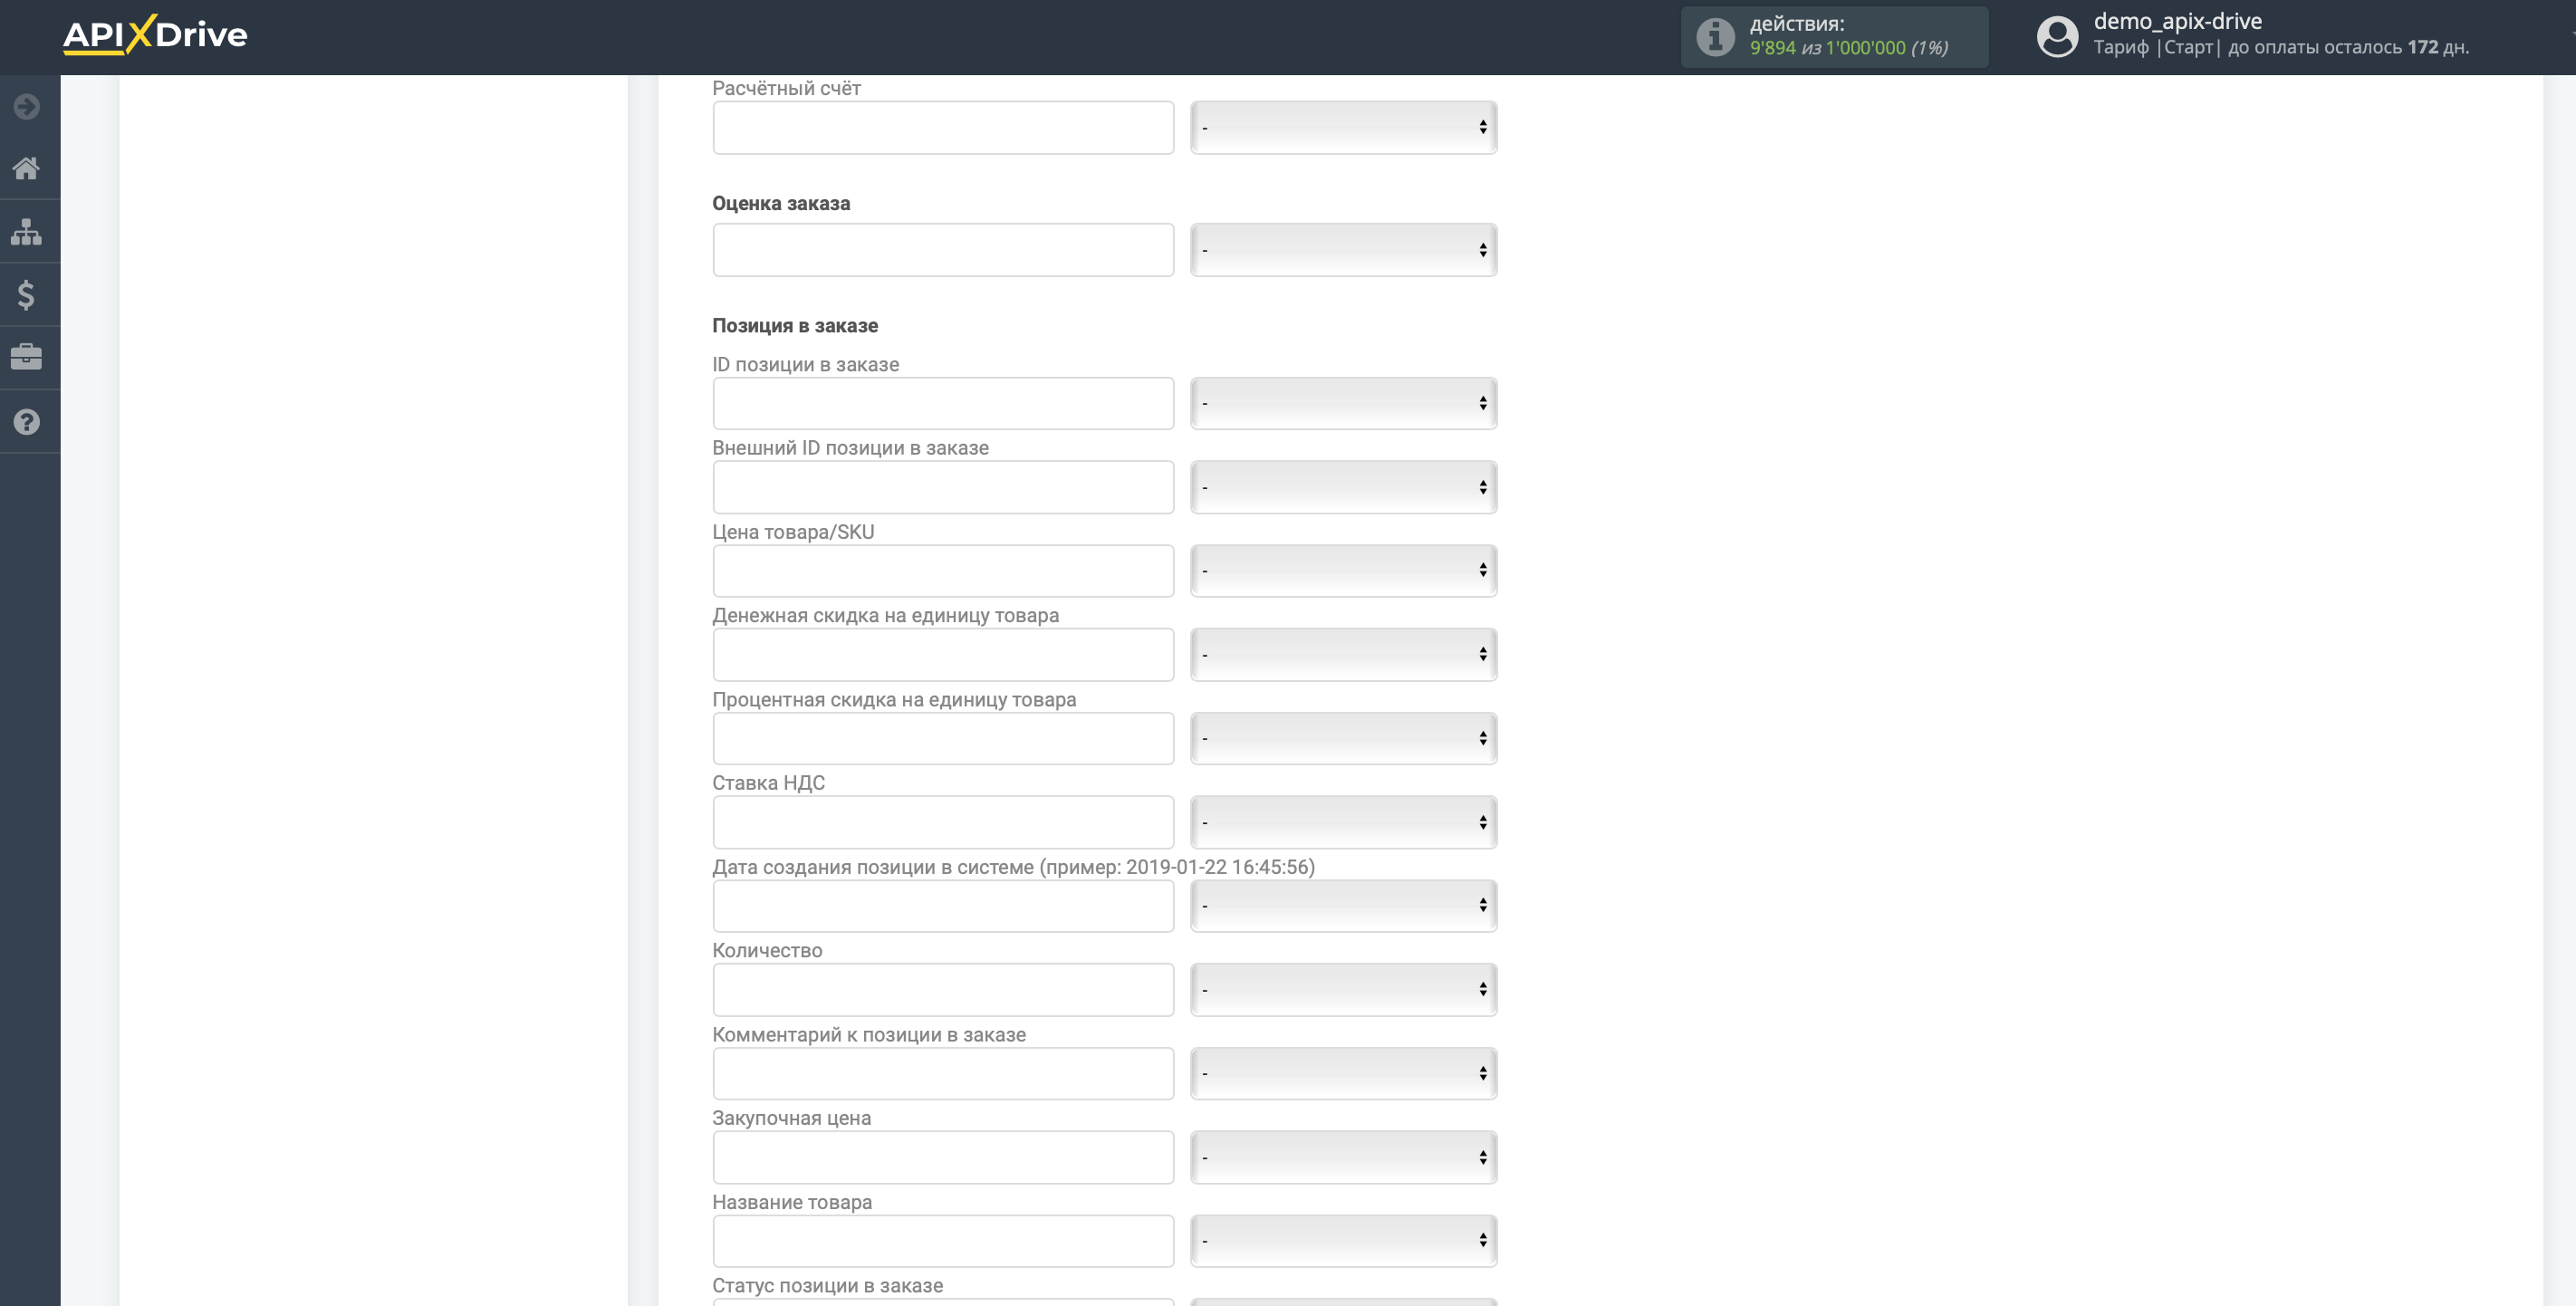2576x1306 pixels.
Task: Click the Процентная скидка на единицу товара field
Action: (943, 738)
